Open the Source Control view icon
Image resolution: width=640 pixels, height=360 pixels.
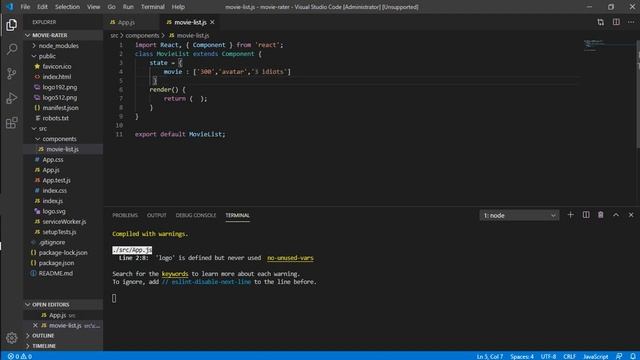(11, 73)
